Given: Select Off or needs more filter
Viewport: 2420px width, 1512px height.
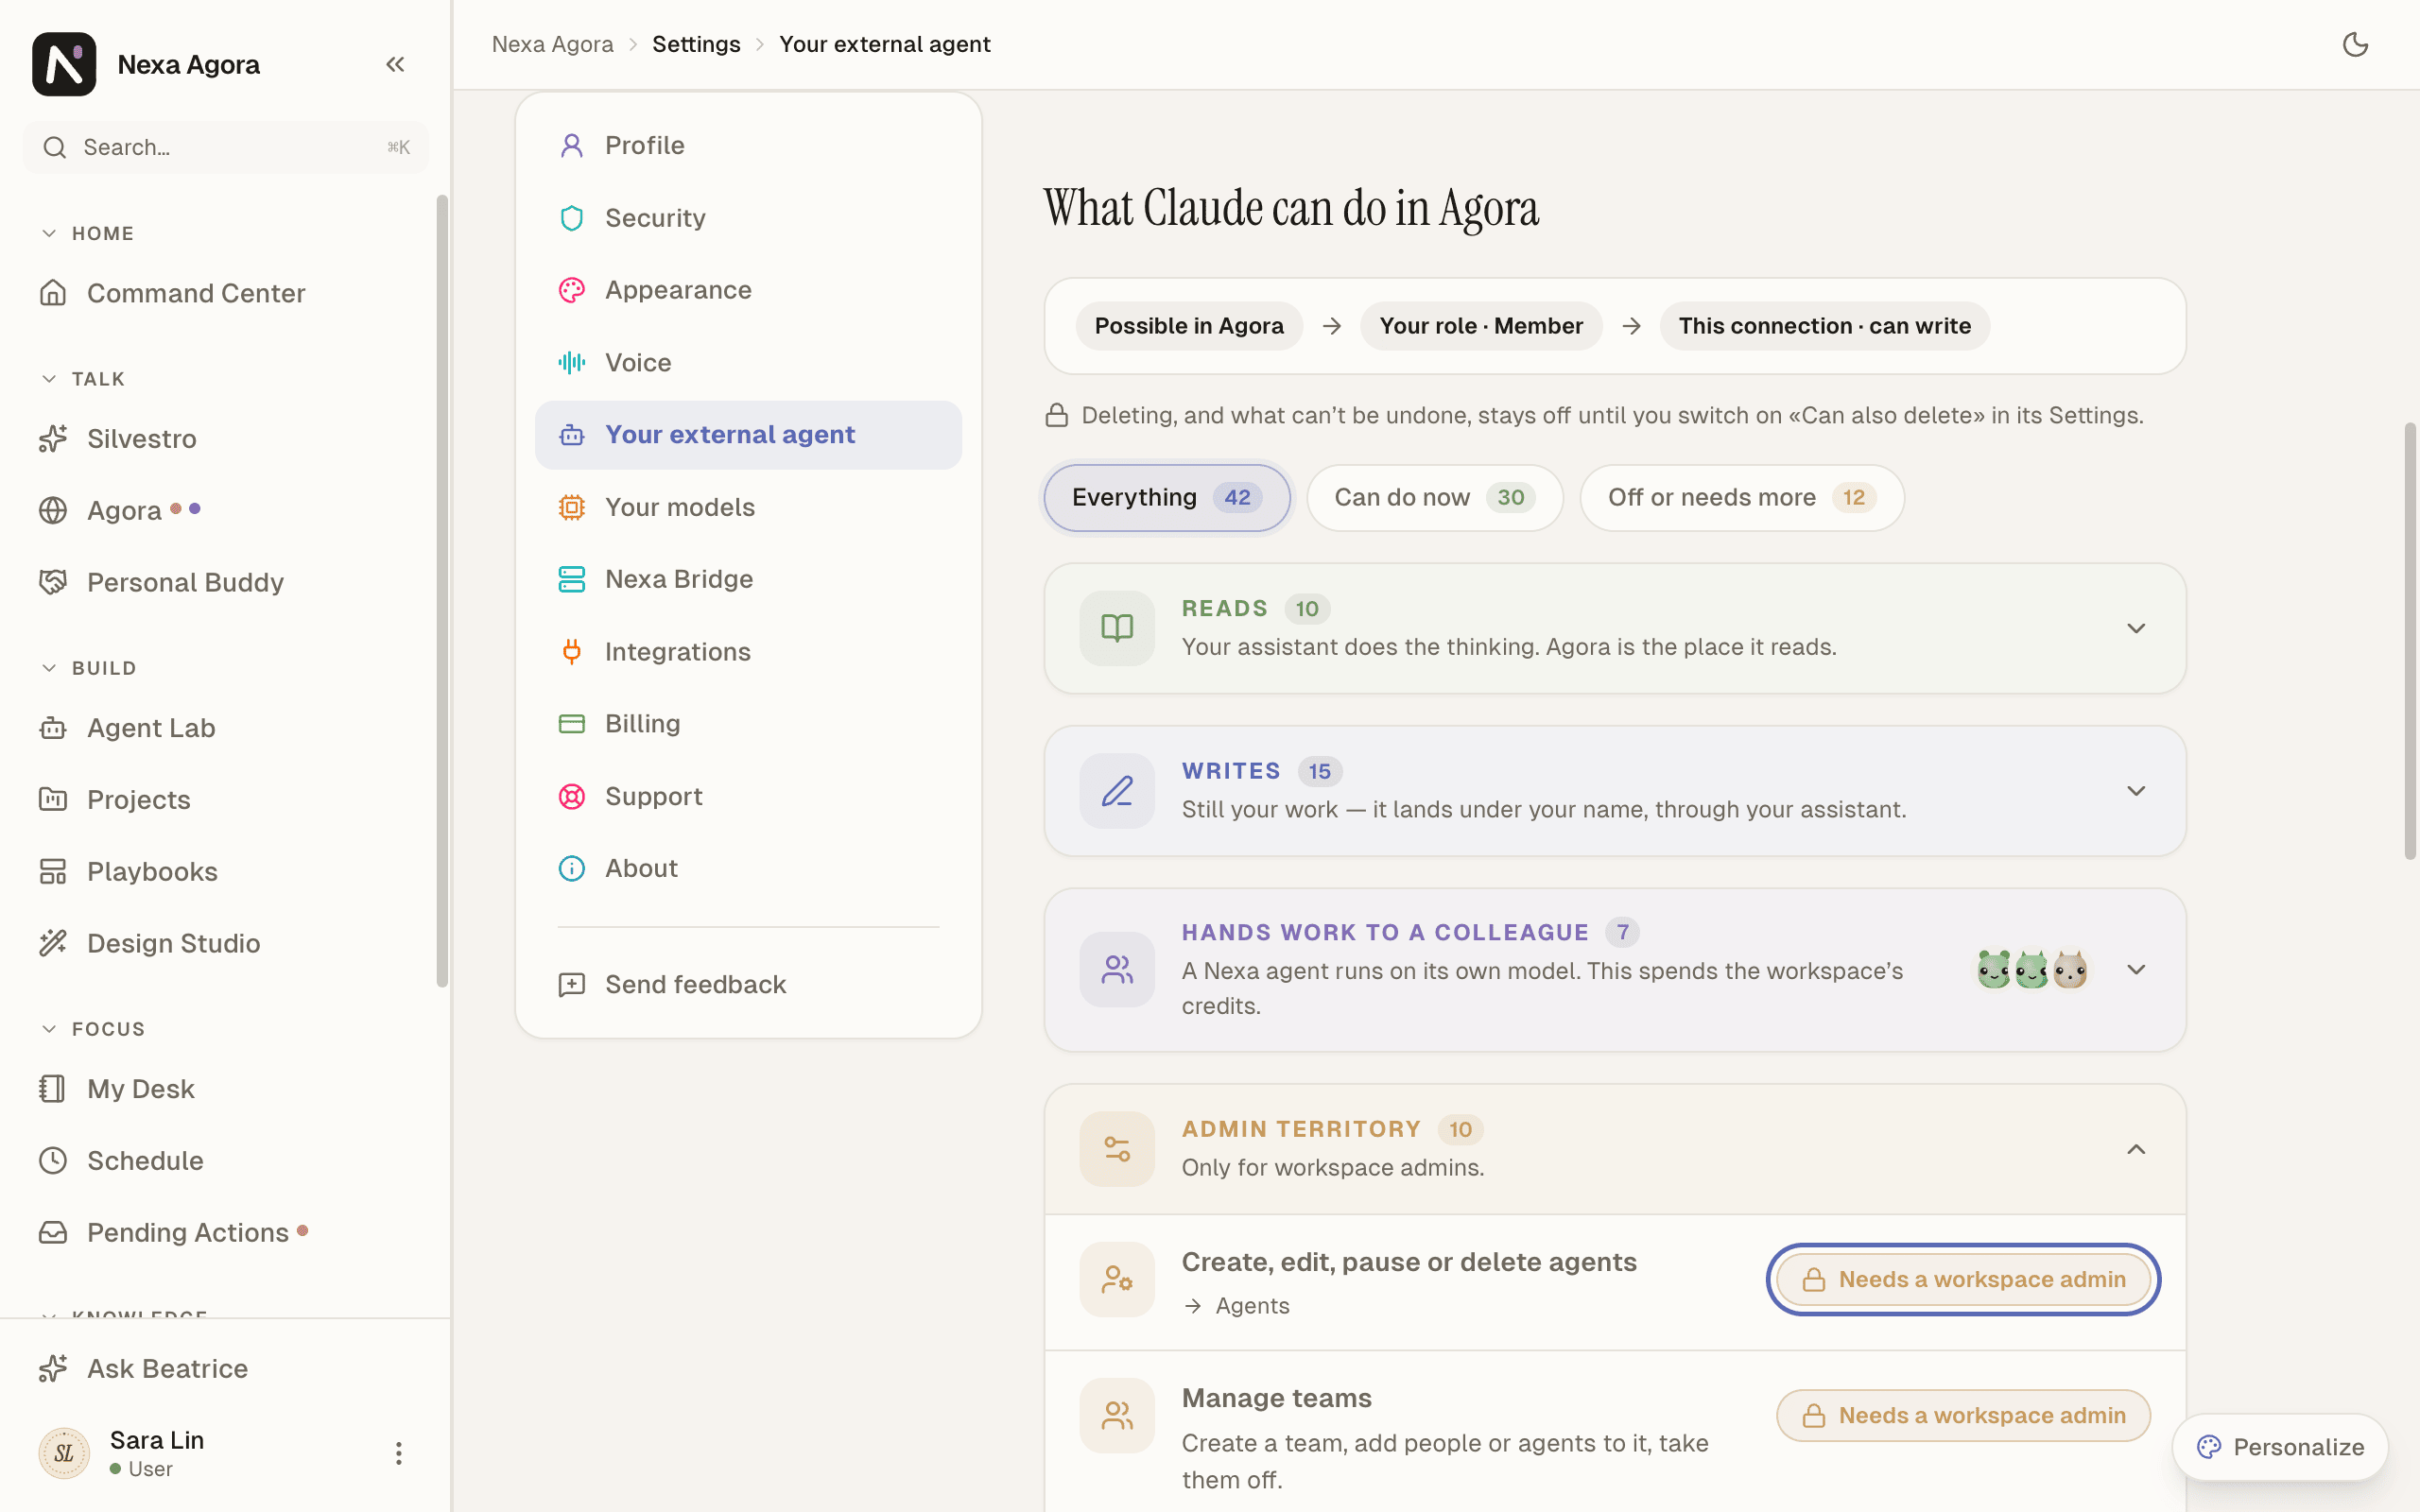Looking at the screenshot, I should click(x=1741, y=497).
